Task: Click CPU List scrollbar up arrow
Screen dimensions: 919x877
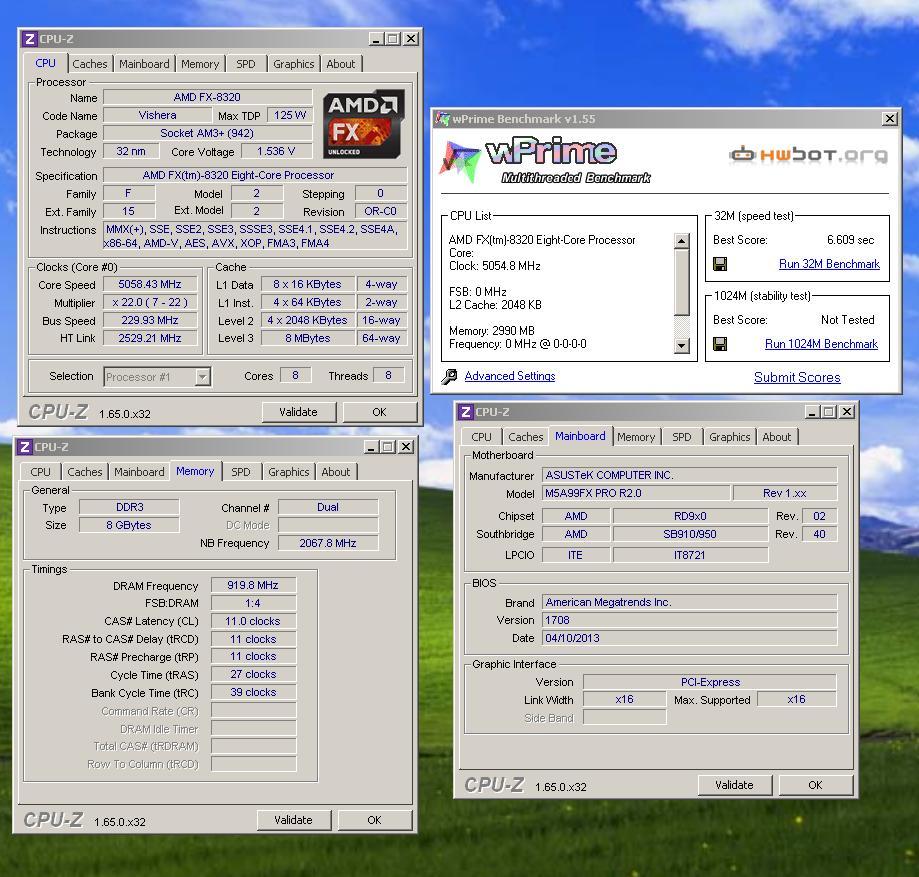Action: (x=682, y=241)
